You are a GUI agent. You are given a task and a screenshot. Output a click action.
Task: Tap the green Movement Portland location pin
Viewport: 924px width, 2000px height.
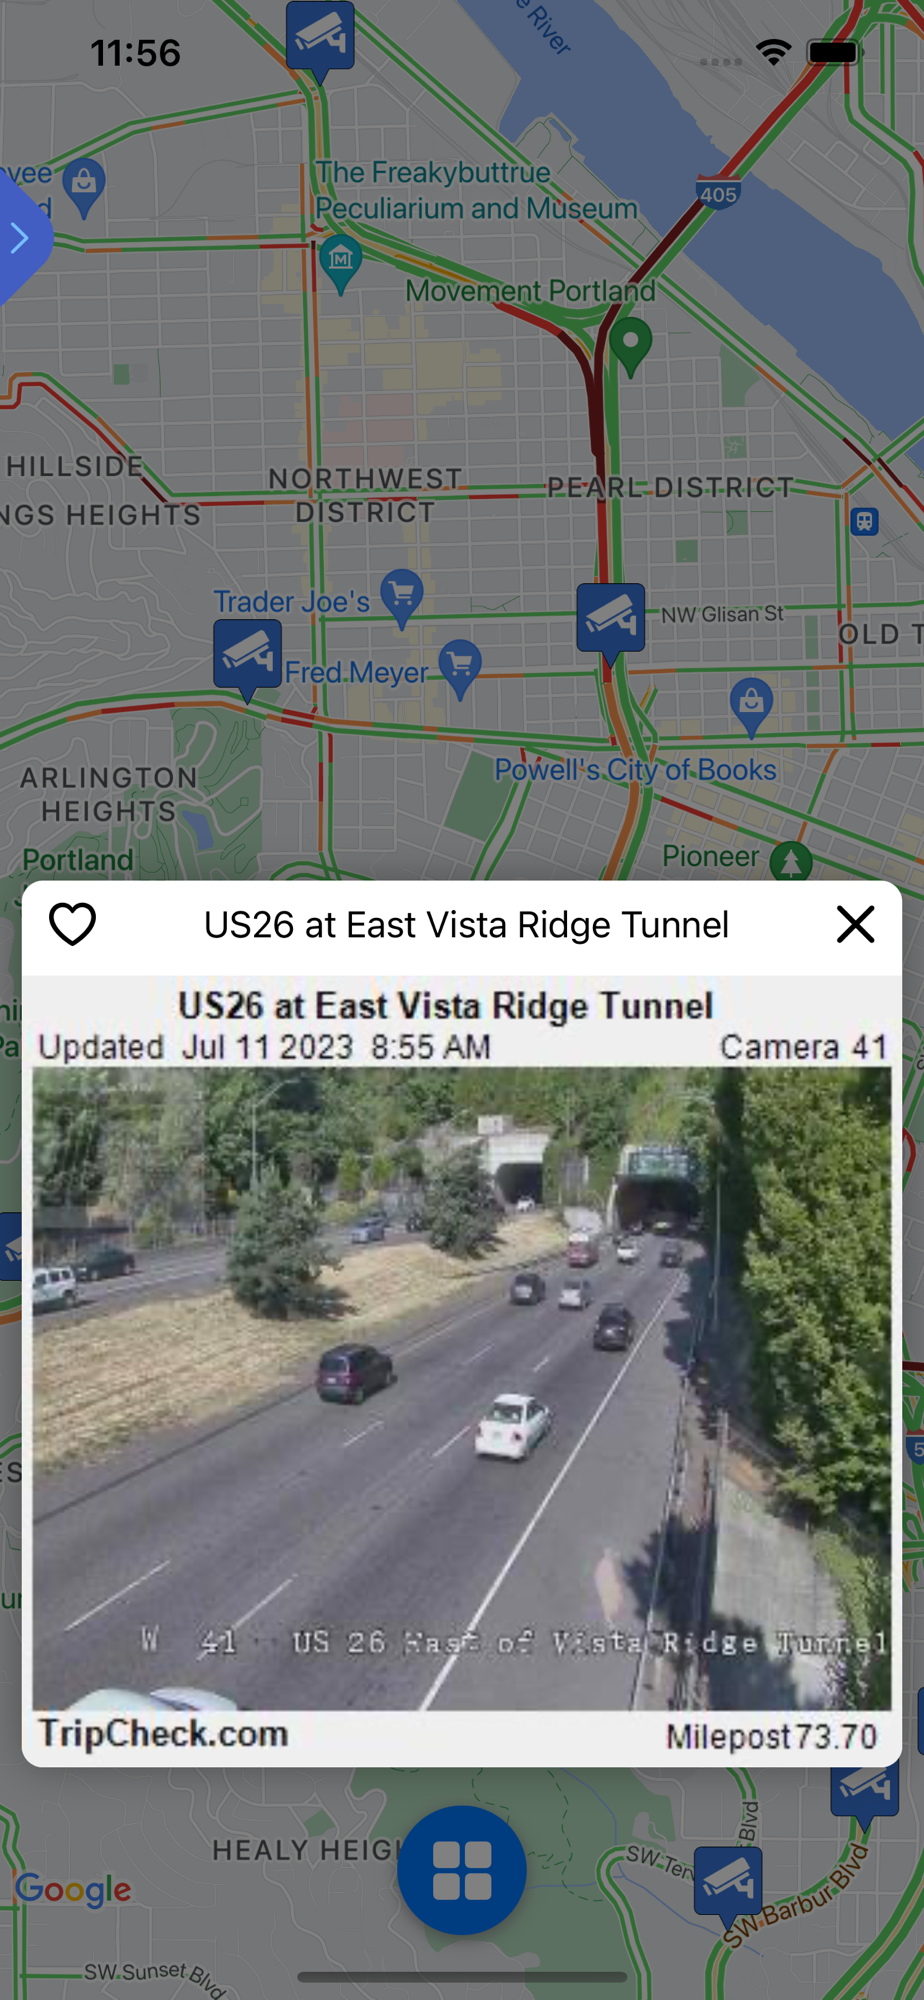(631, 345)
